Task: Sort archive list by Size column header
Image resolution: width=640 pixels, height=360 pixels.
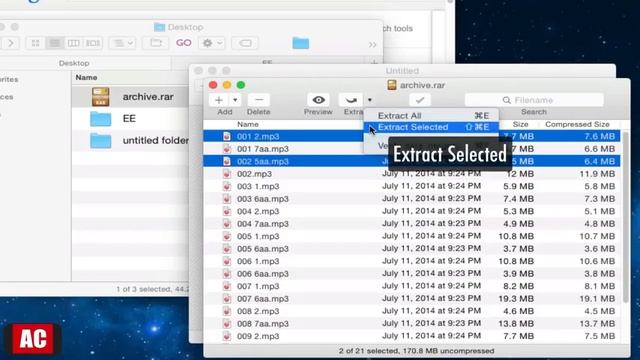Action: (520, 124)
